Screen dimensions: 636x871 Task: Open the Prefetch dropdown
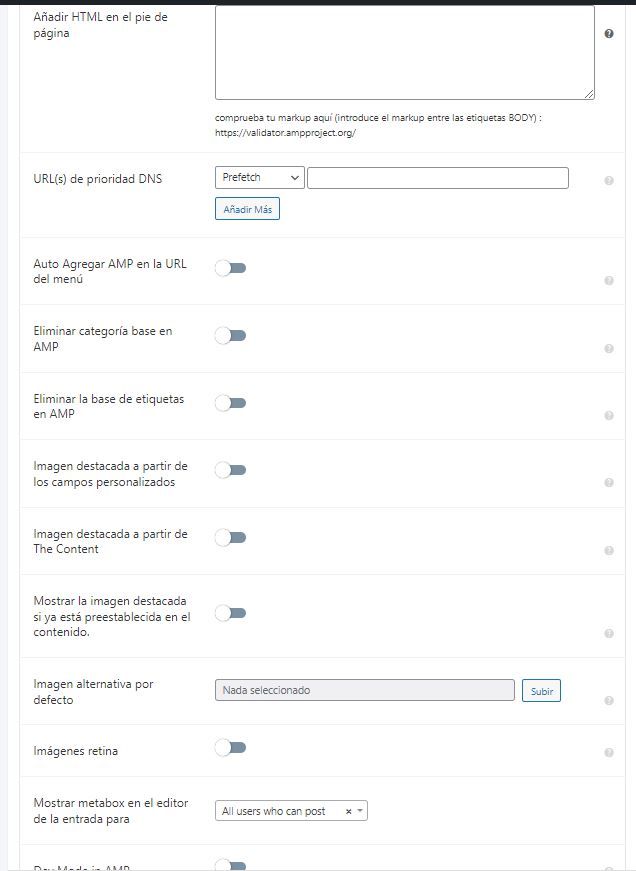coord(259,178)
